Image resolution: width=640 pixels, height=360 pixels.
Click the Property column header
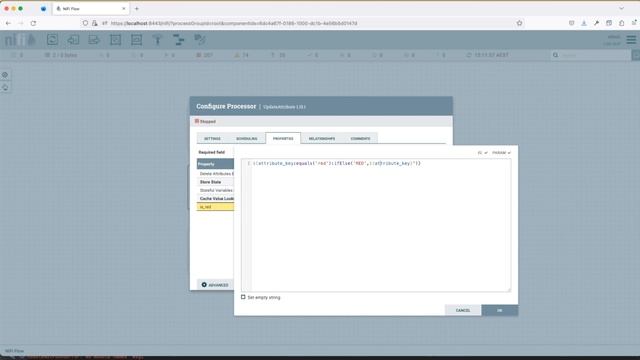[x=215, y=164]
